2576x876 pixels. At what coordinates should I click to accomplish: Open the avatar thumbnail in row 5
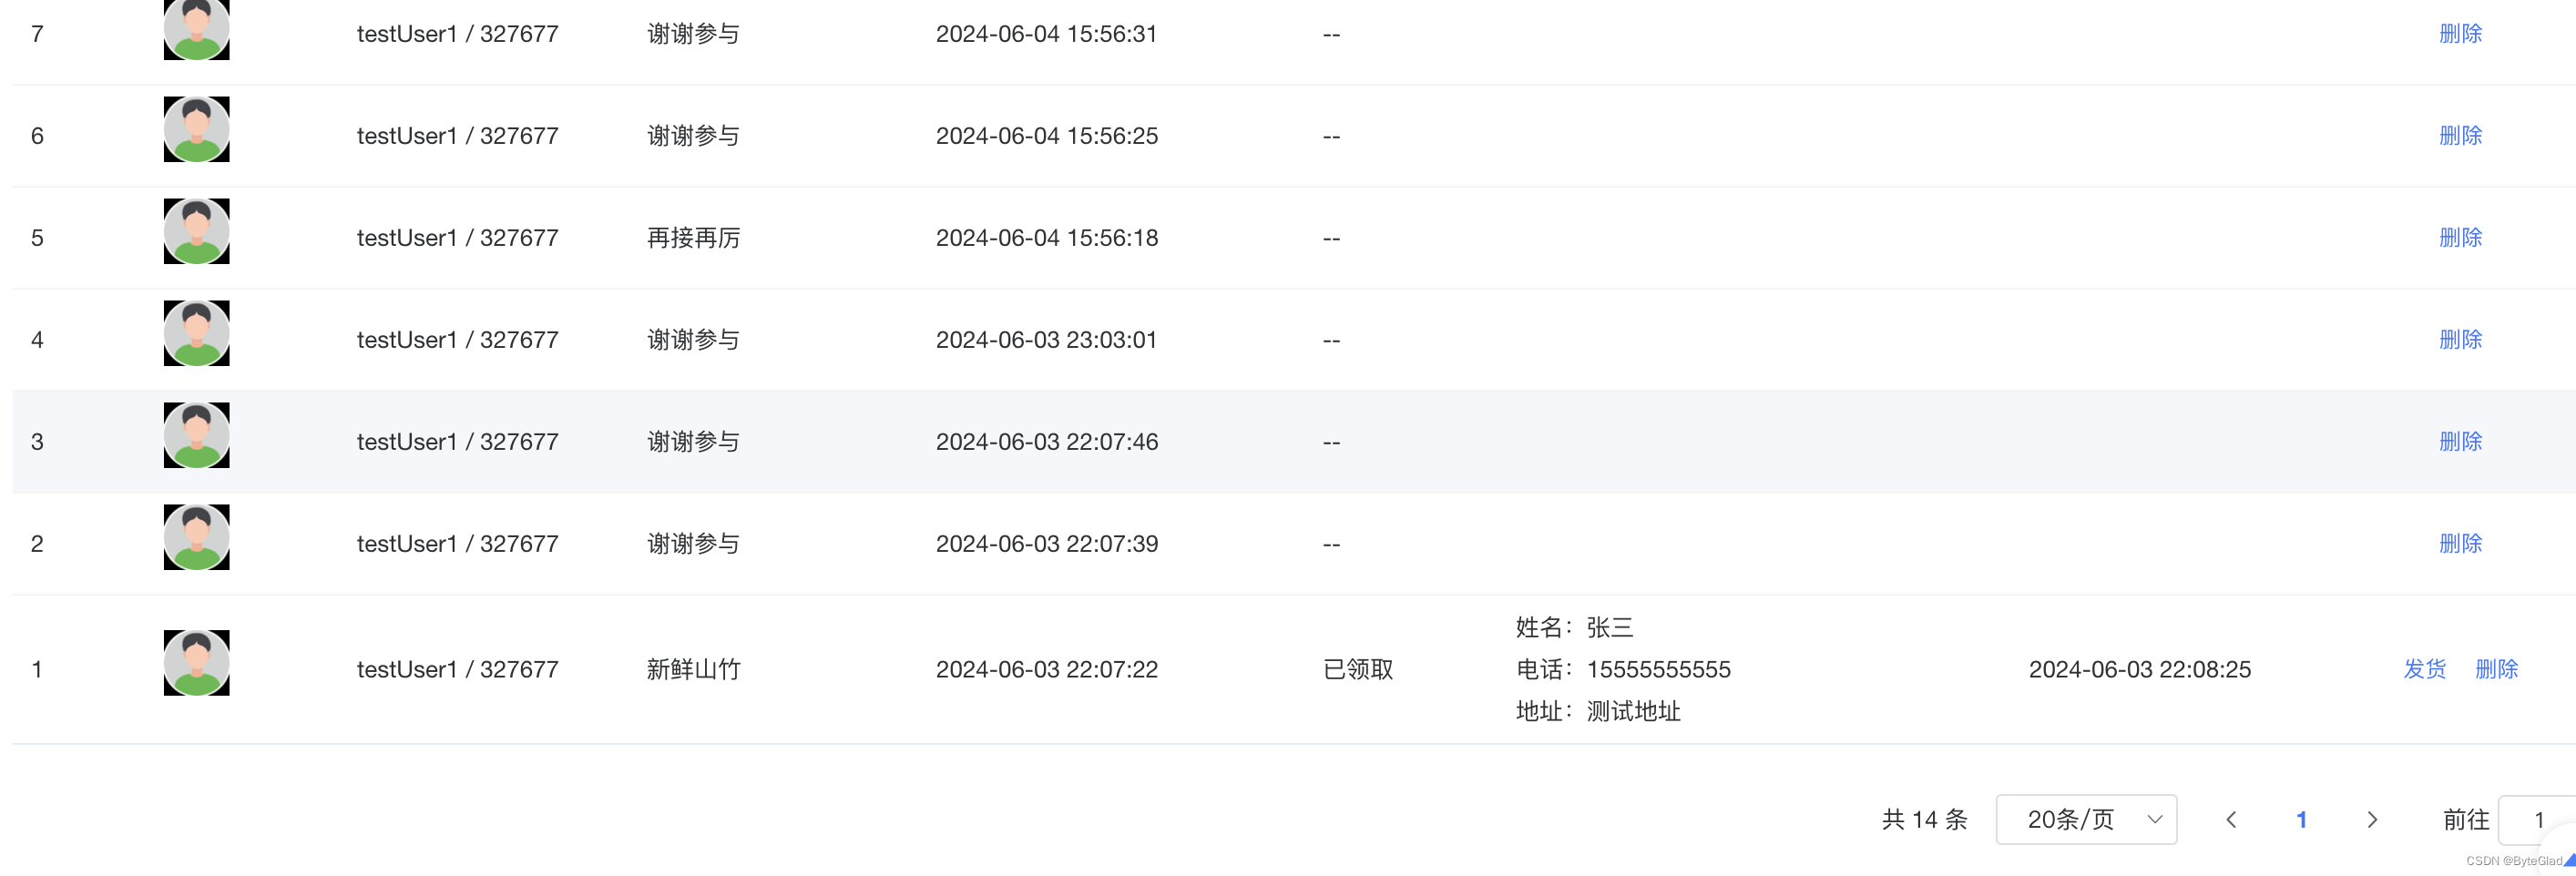(196, 232)
